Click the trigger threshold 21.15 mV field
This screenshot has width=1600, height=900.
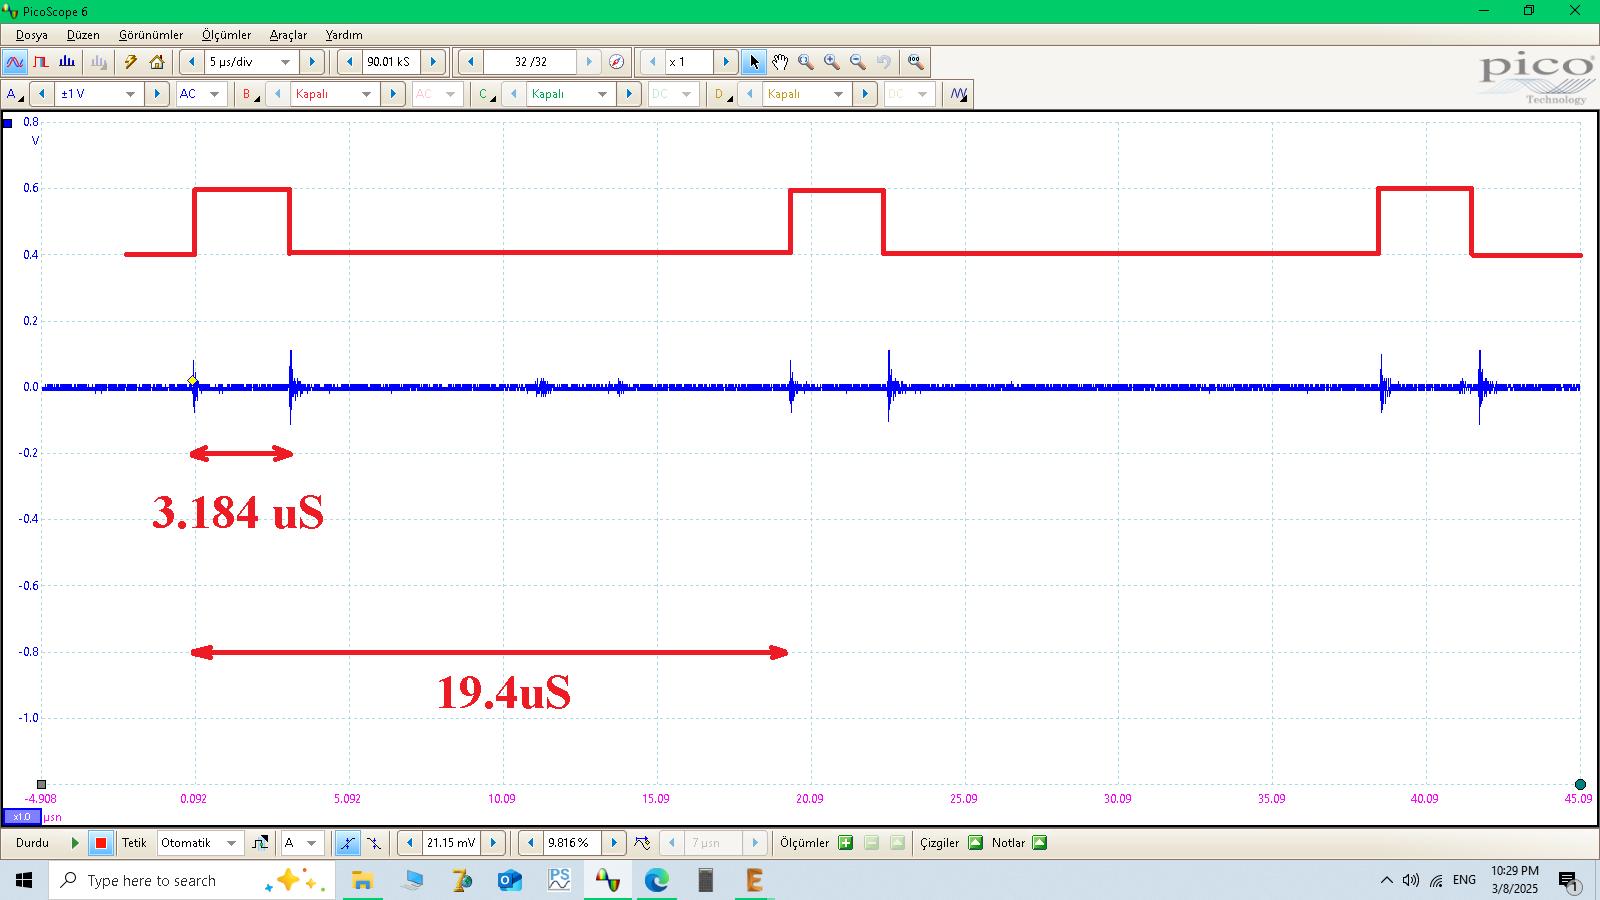click(451, 843)
